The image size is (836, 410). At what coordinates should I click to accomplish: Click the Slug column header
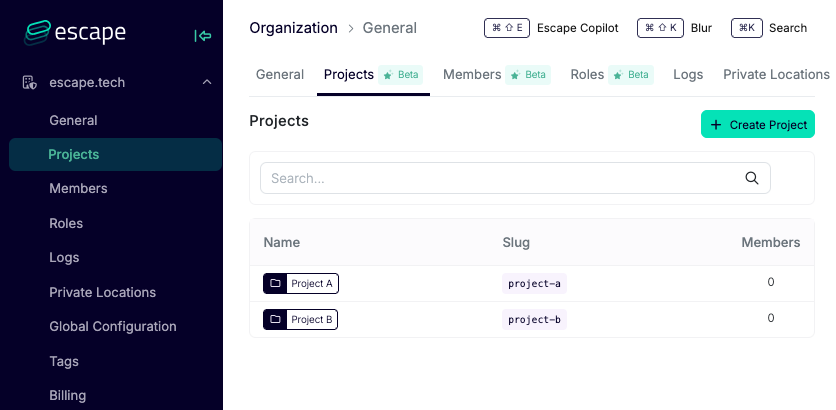516,243
